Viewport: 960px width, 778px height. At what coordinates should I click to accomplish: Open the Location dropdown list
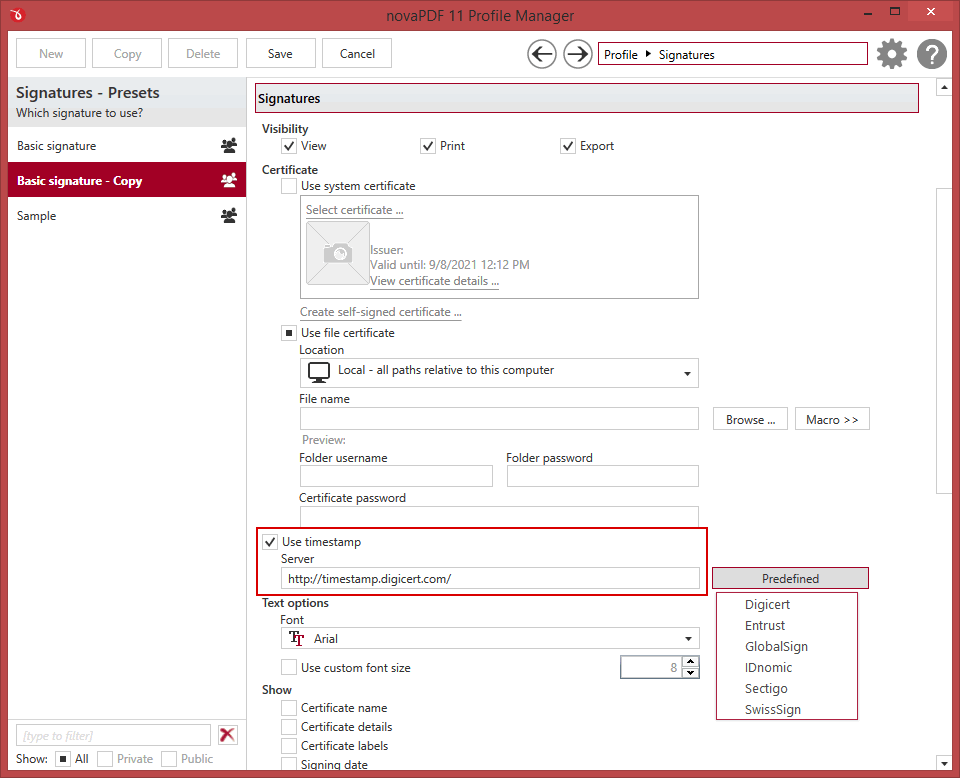pyautogui.click(x=499, y=373)
